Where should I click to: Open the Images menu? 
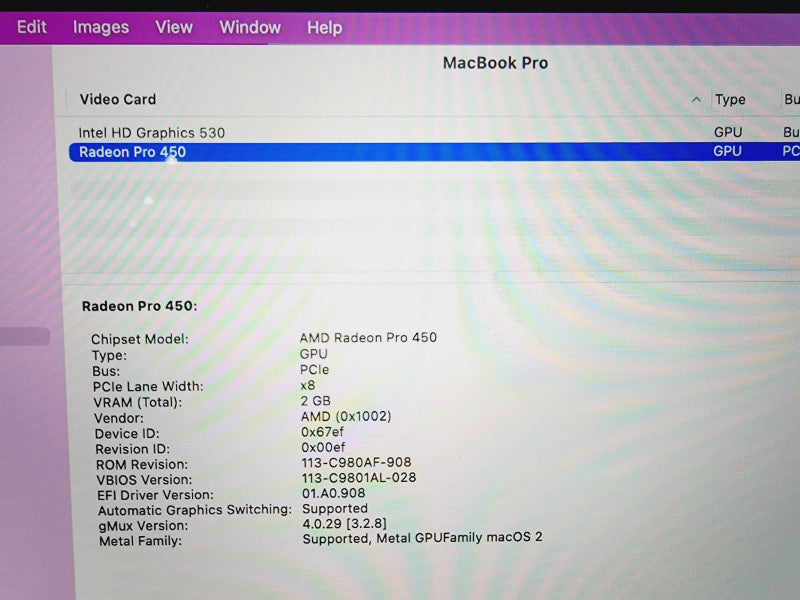(101, 27)
